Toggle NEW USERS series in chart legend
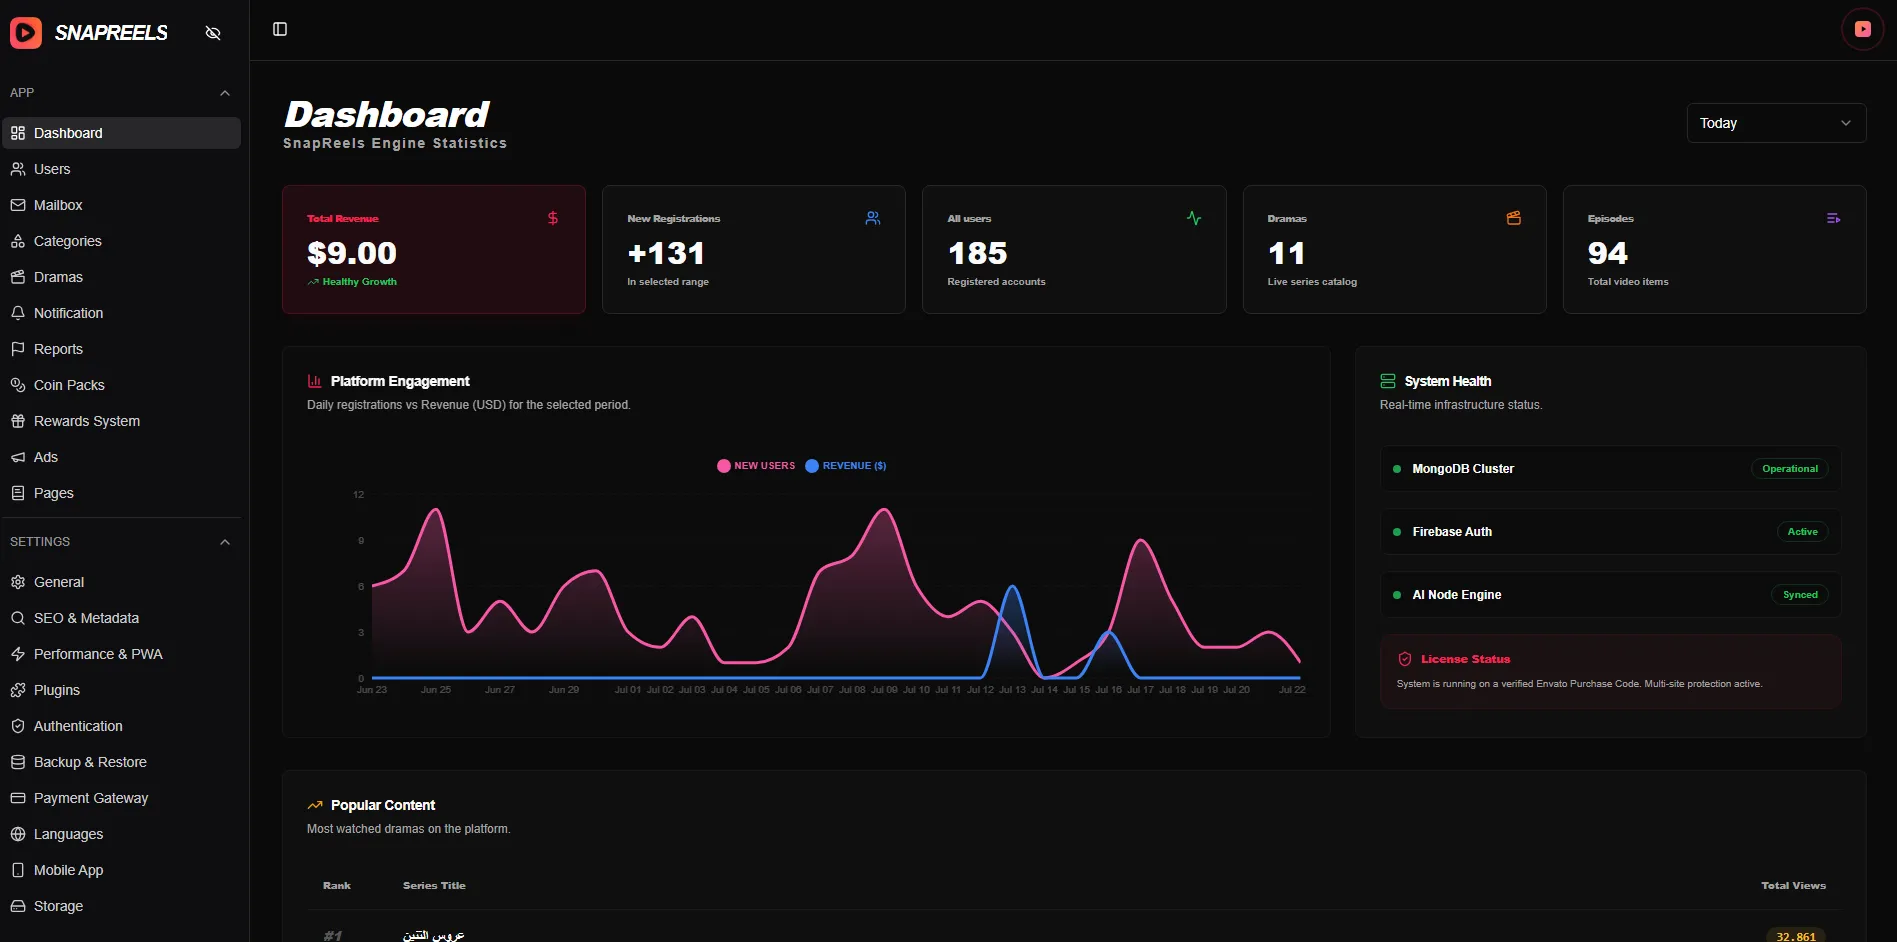This screenshot has width=1897, height=942. pyautogui.click(x=756, y=466)
